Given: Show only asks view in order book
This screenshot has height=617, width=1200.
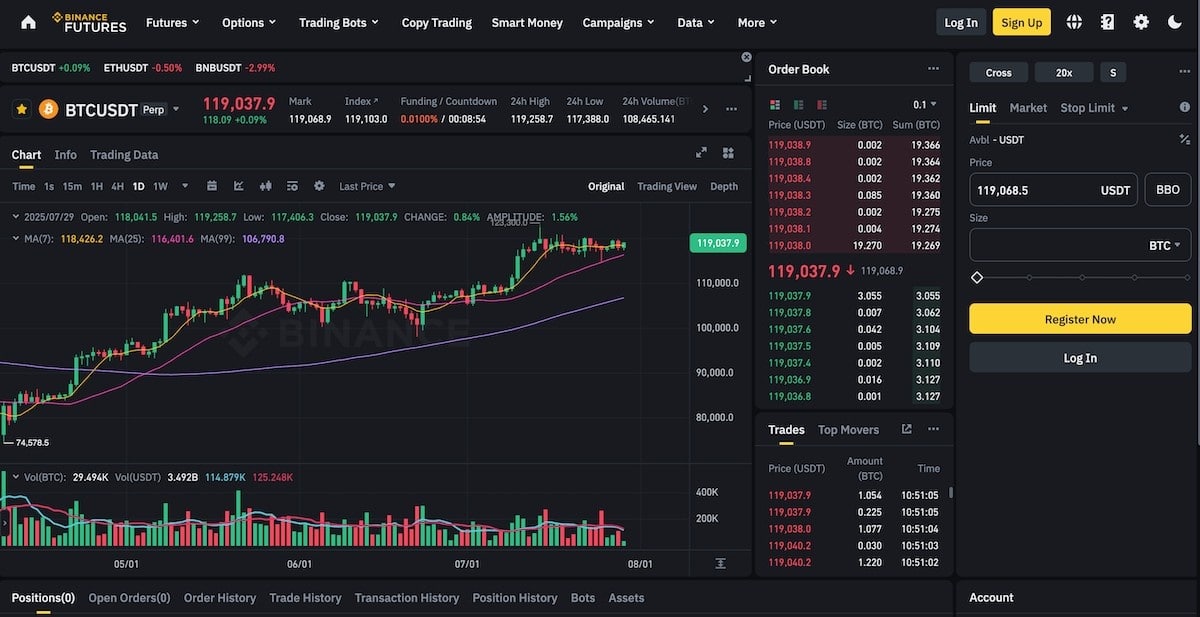Looking at the screenshot, I should [822, 104].
